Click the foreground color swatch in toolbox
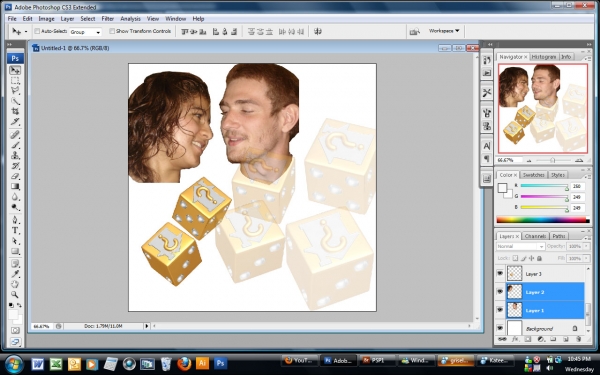This screenshot has height=375, width=600. [x=13, y=315]
